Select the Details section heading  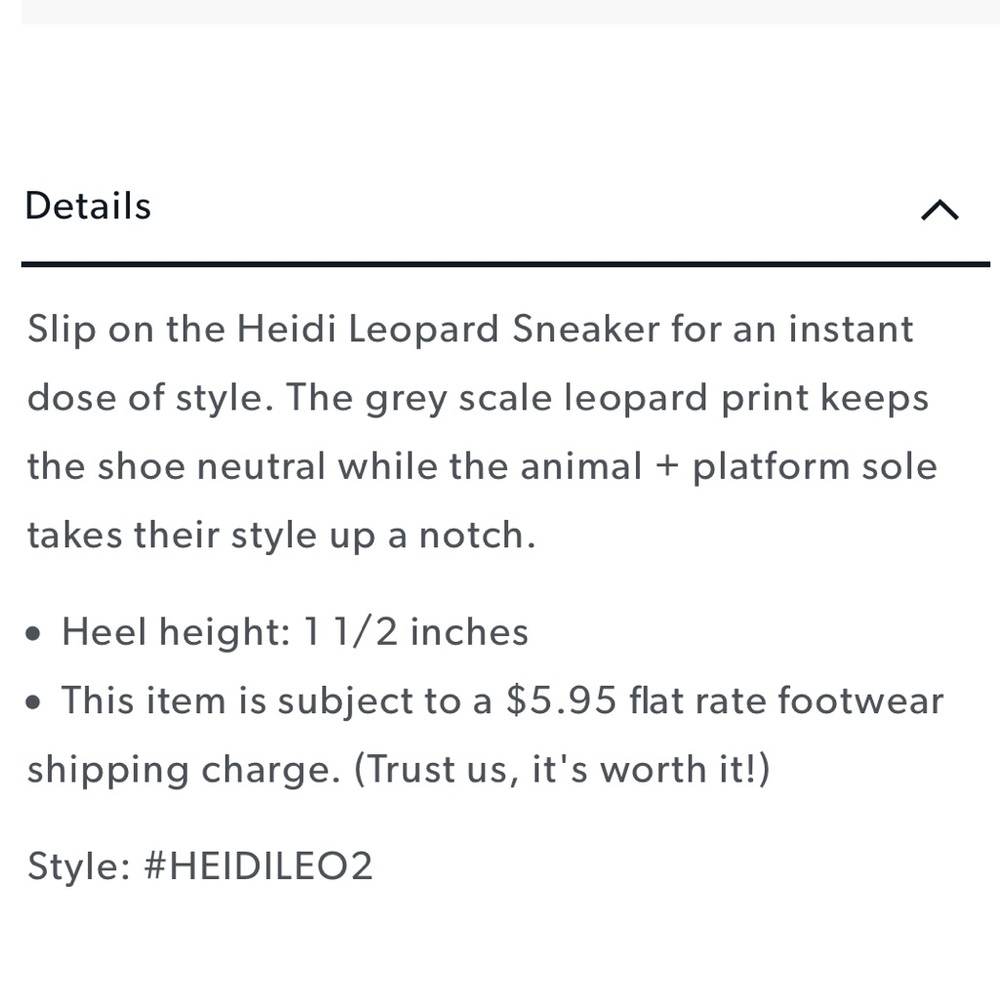86,205
